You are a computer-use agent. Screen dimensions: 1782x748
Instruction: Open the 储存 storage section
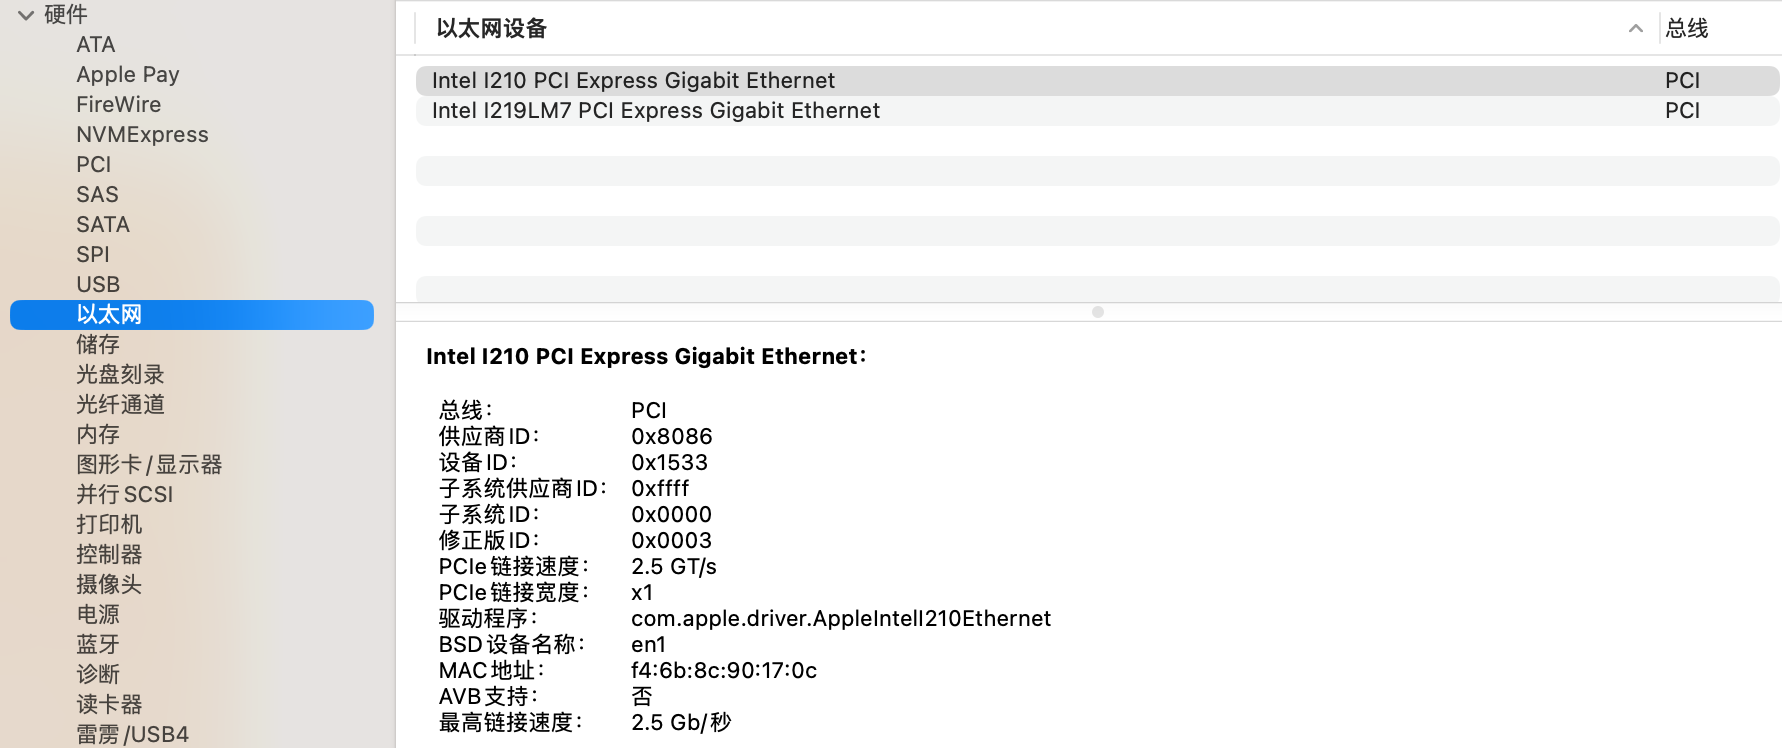pos(97,344)
